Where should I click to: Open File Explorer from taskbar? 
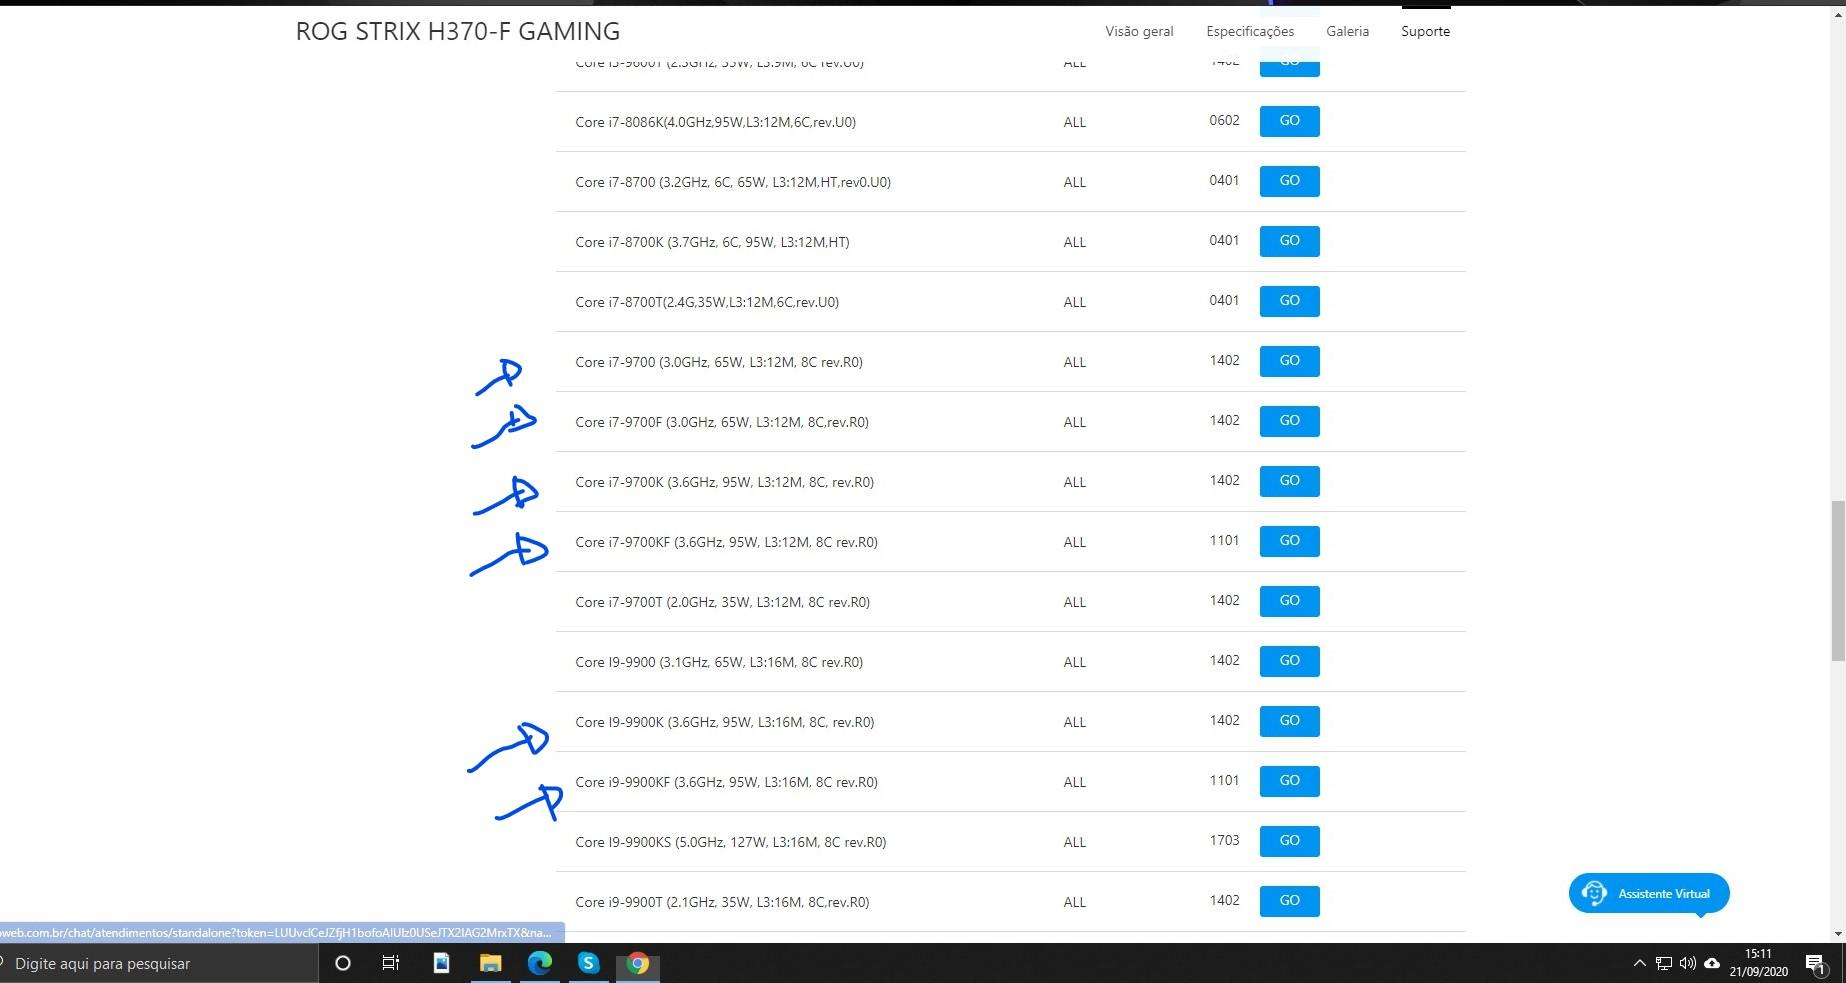[490, 963]
